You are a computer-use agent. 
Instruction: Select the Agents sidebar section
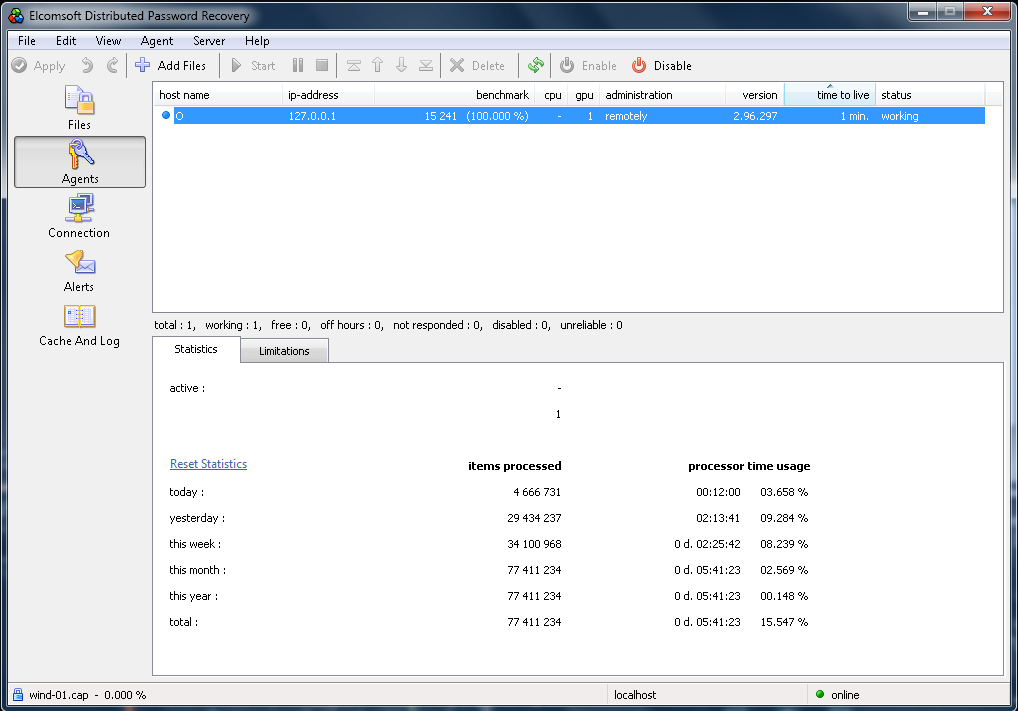point(80,162)
